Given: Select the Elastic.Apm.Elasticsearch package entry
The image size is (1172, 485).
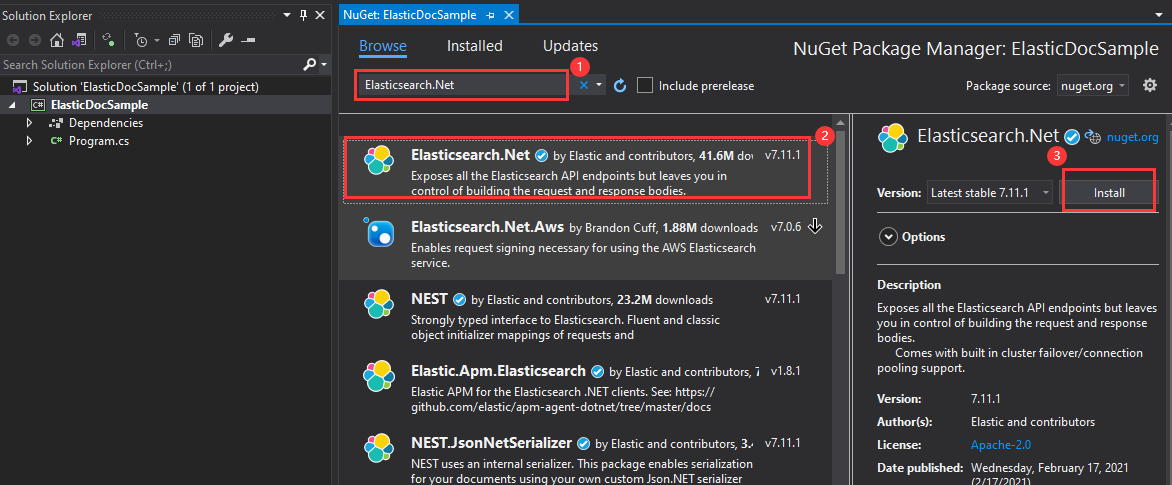Looking at the screenshot, I should (x=585, y=388).
